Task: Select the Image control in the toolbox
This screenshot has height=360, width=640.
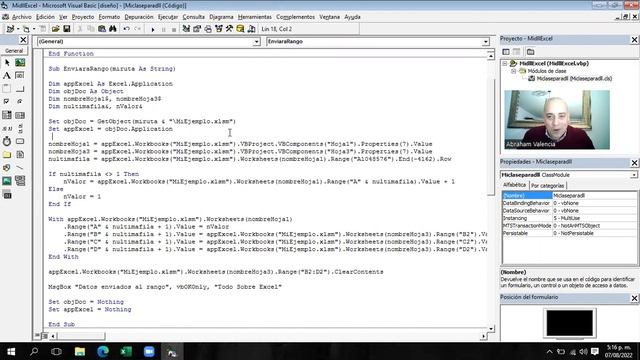Action: click(7, 181)
